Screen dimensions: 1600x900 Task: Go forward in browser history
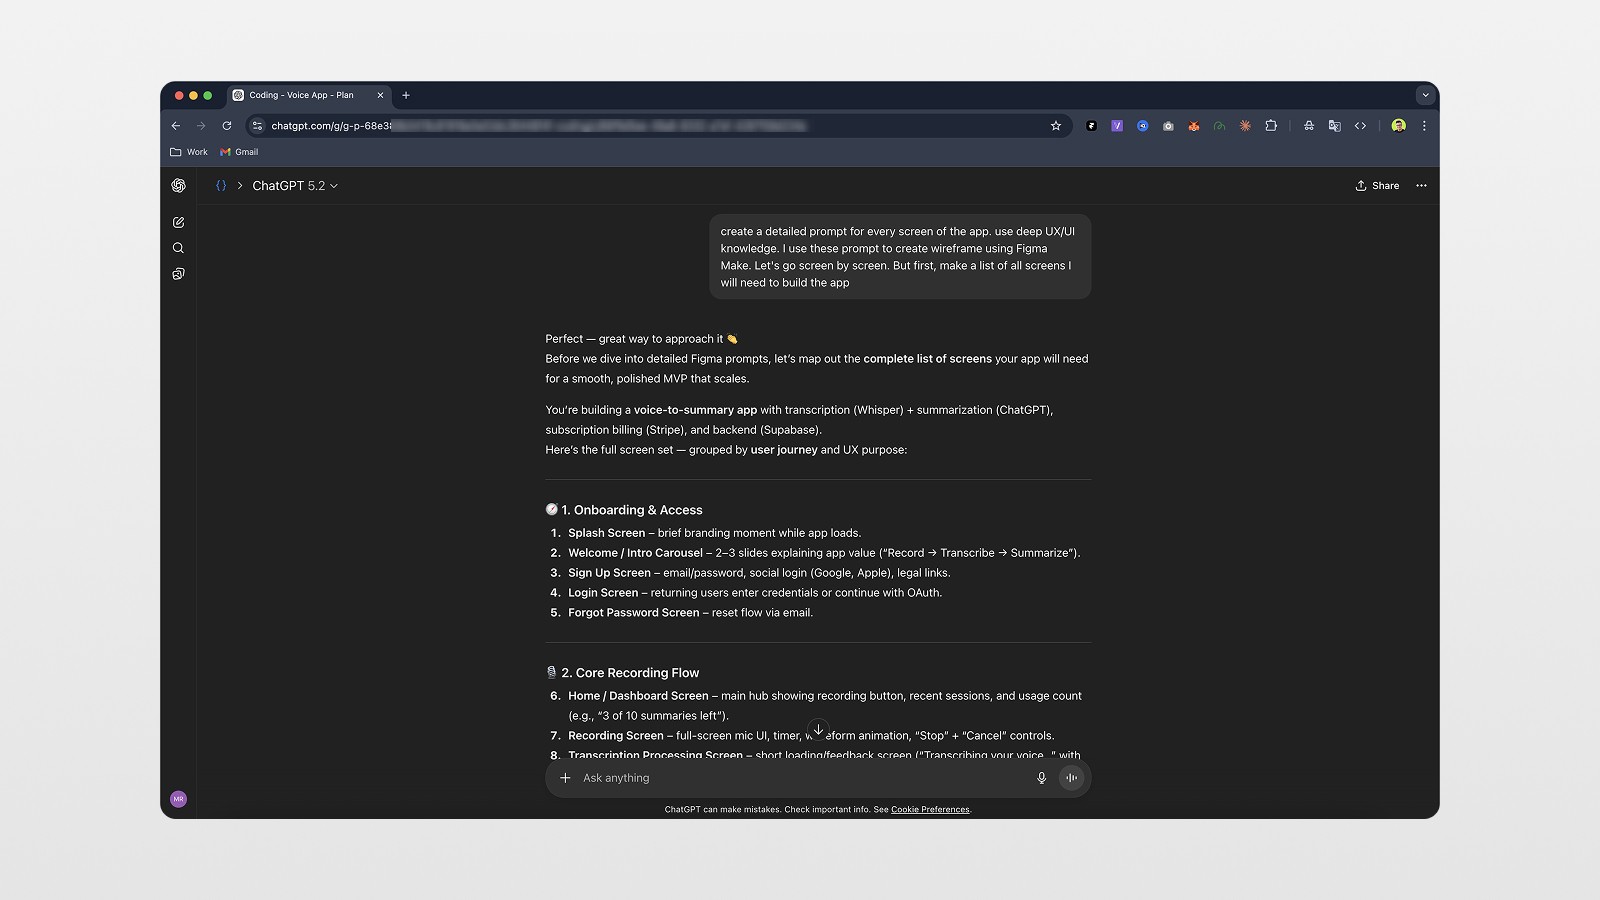(x=201, y=126)
